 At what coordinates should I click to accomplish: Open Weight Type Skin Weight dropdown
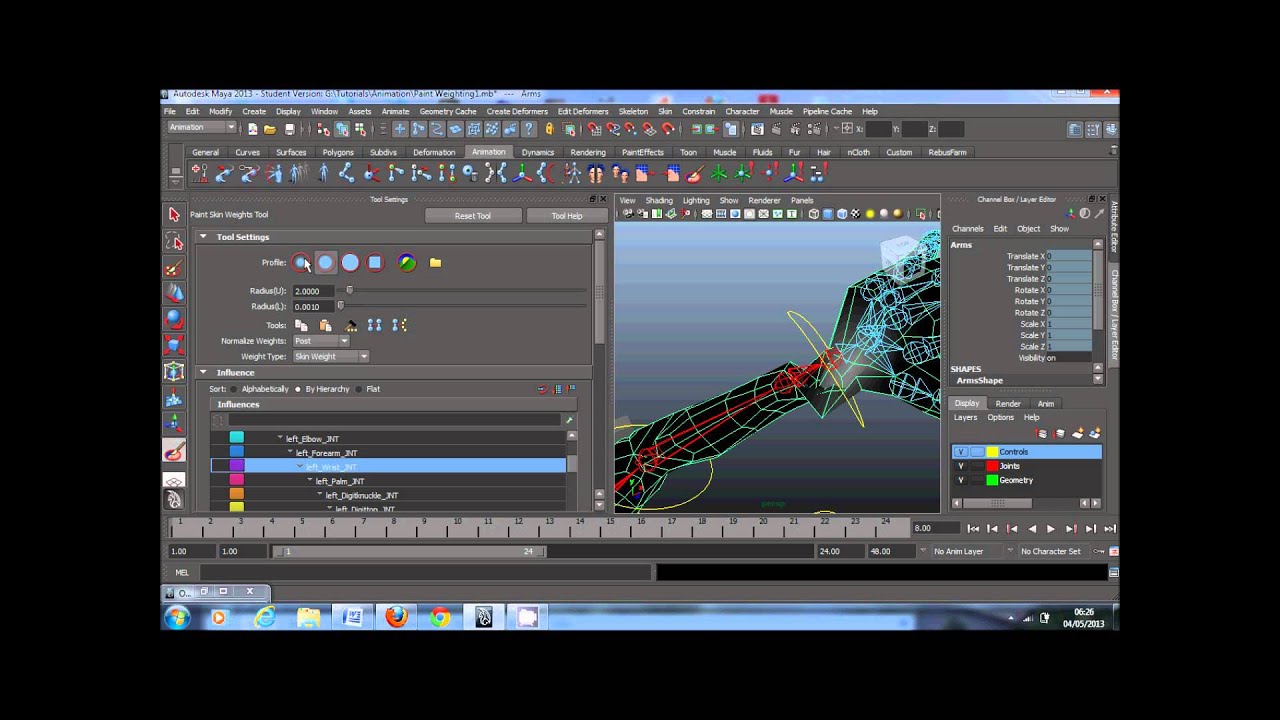click(330, 356)
